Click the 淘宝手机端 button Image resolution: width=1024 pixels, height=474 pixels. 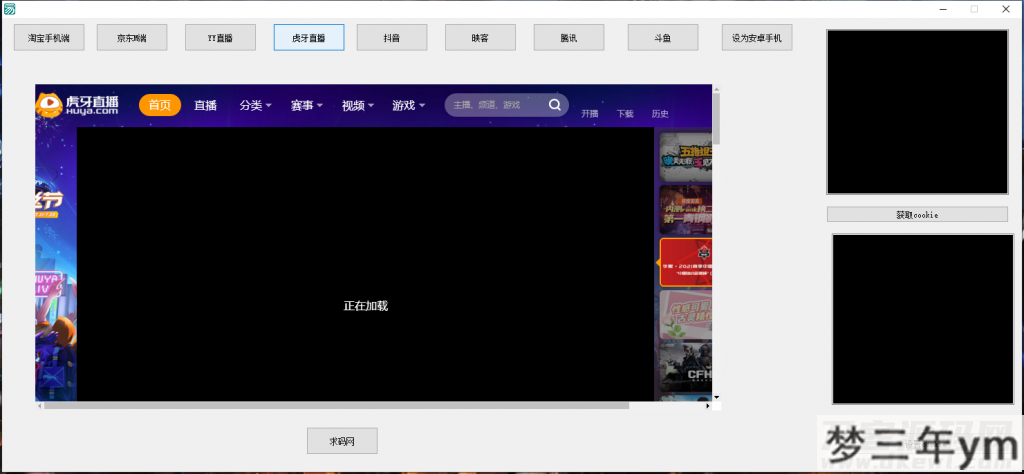coord(49,38)
